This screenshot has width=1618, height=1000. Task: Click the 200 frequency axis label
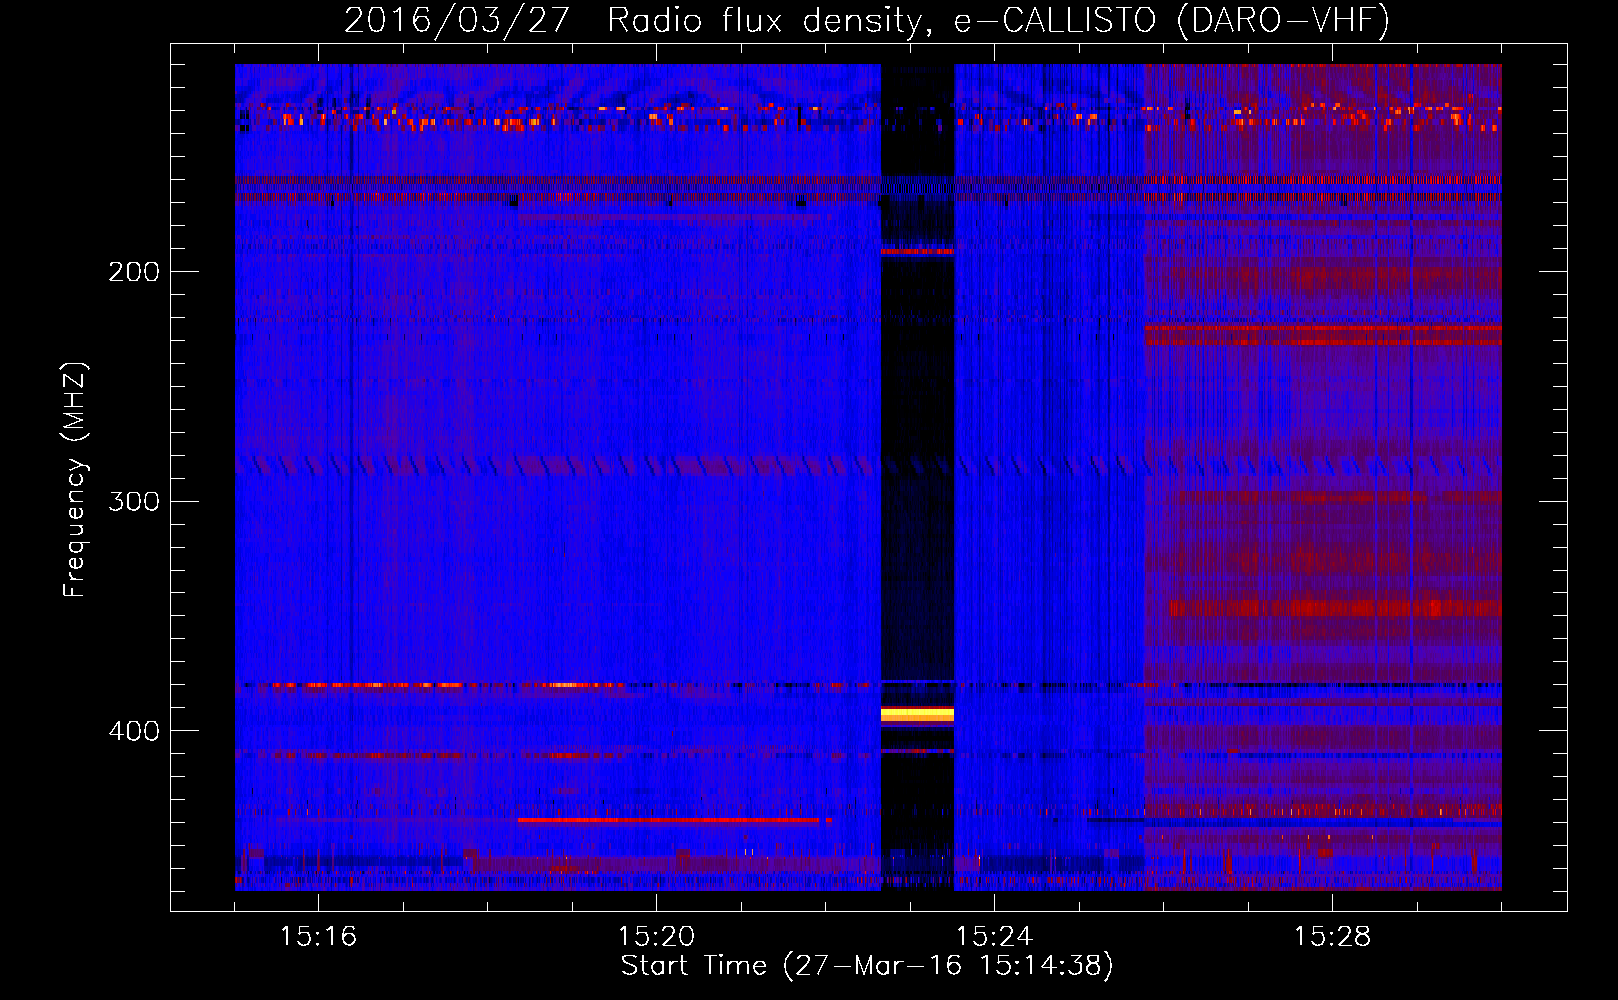coord(133,272)
